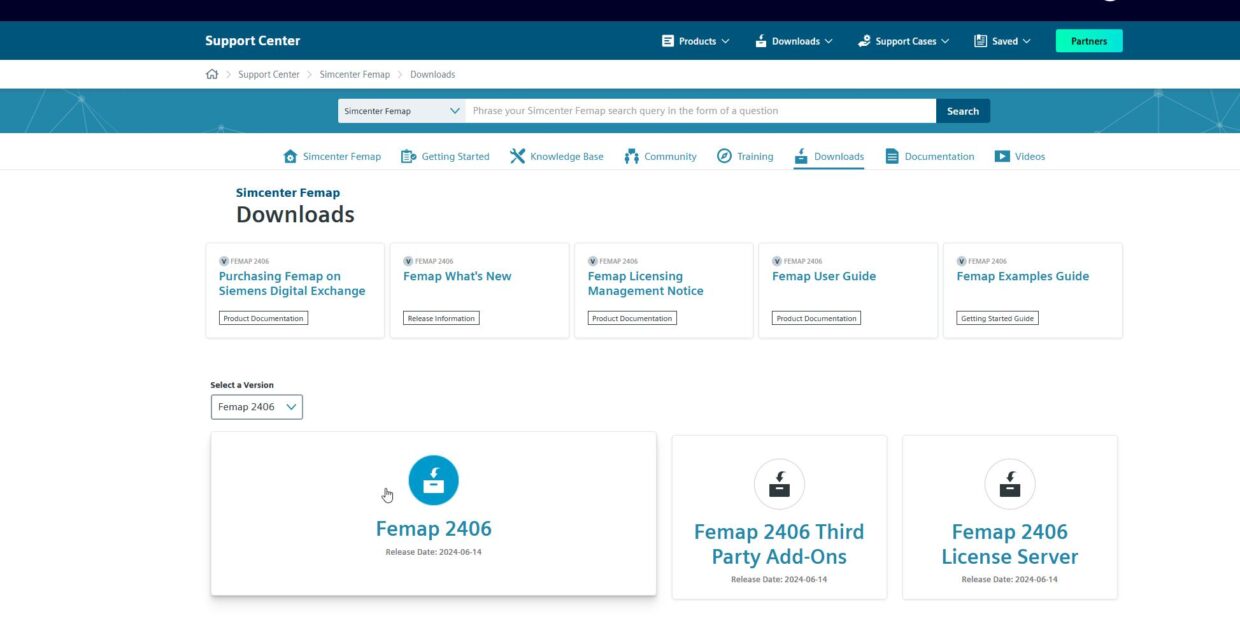Open Femap Licensing Management Notice
The image size is (1240, 630).
click(645, 284)
